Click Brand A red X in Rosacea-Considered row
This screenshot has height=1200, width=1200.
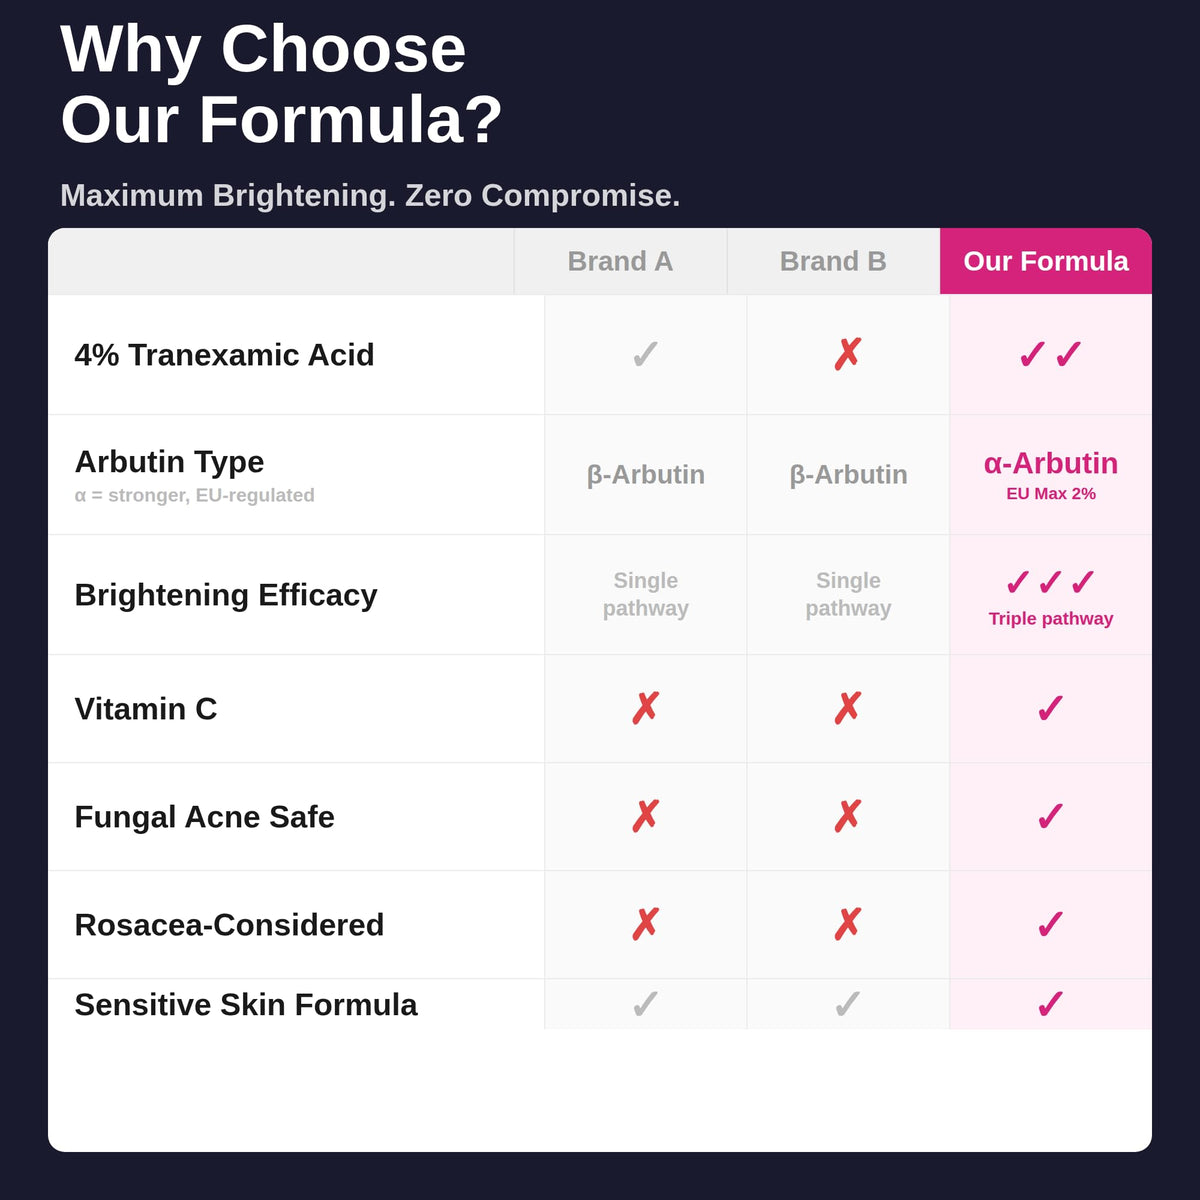[645, 925]
